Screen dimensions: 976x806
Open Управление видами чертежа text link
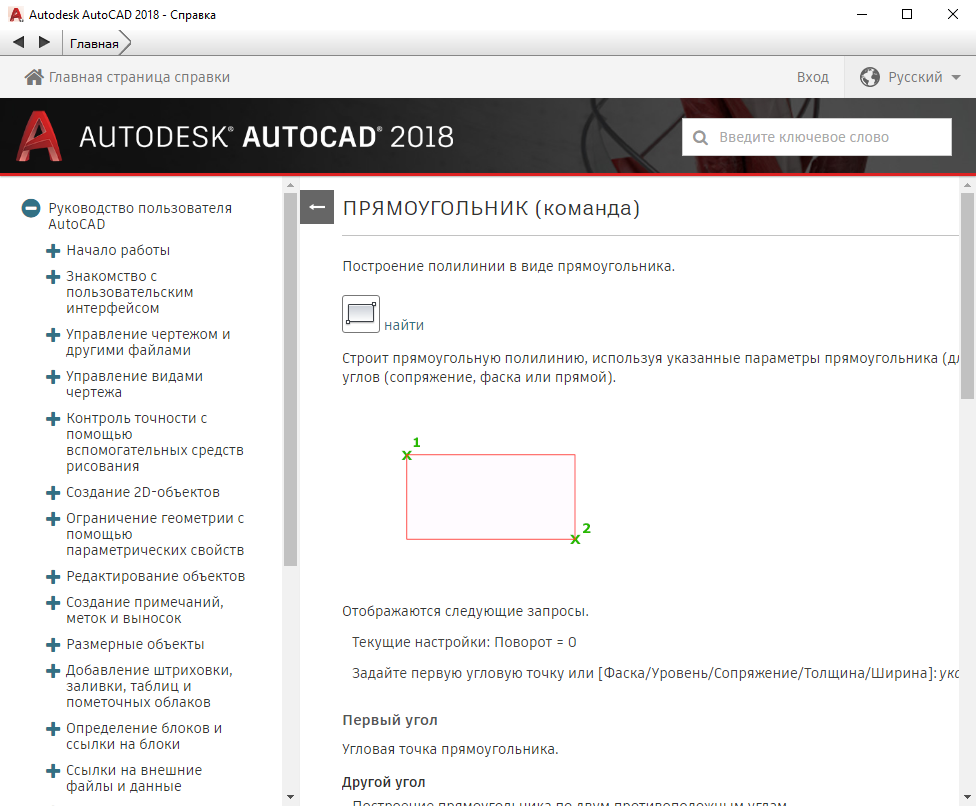(x=134, y=384)
